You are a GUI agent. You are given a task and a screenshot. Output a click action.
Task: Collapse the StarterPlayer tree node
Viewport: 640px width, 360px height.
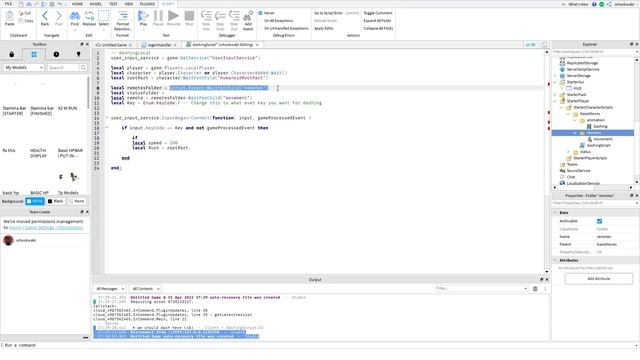(555, 101)
